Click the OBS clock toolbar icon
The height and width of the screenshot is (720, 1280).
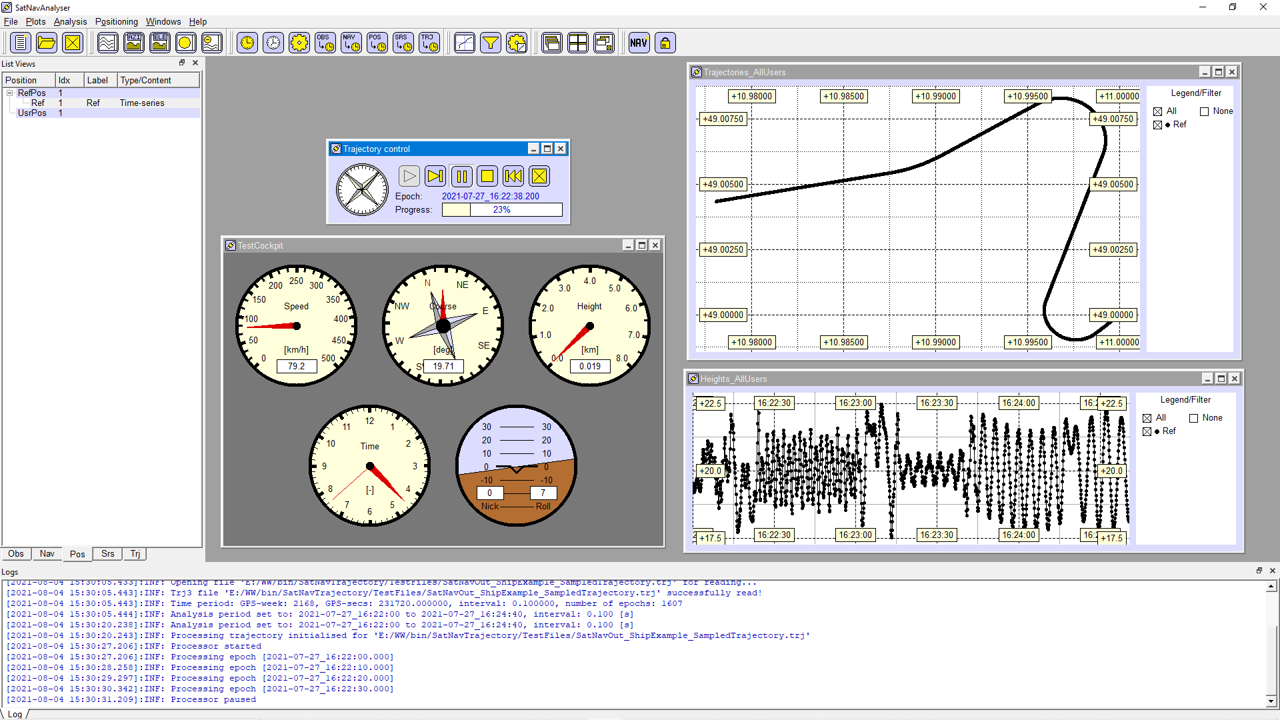(x=325, y=42)
